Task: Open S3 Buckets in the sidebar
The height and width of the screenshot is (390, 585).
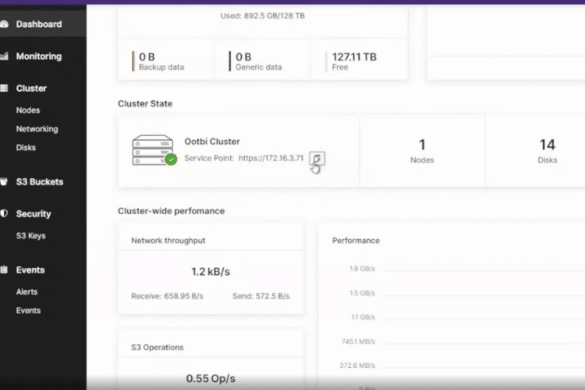Action: tap(40, 182)
